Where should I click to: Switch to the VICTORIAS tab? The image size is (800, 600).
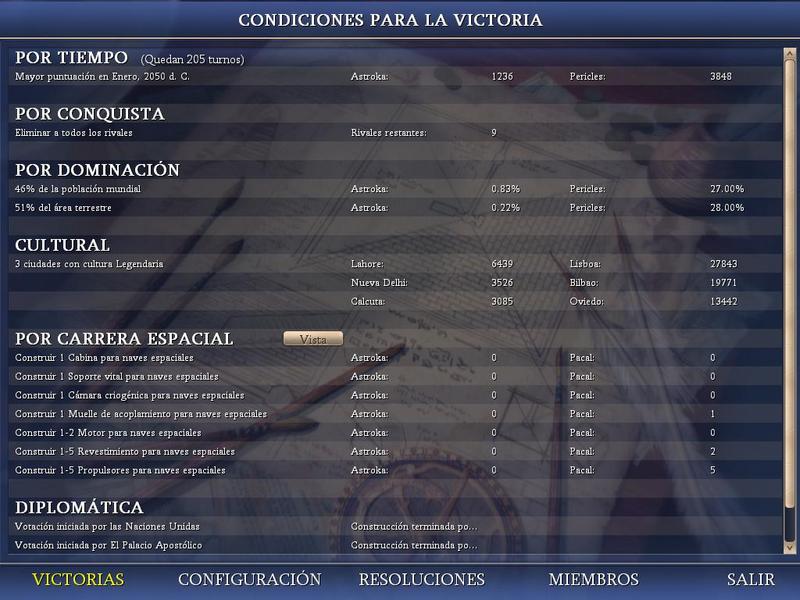(78, 580)
